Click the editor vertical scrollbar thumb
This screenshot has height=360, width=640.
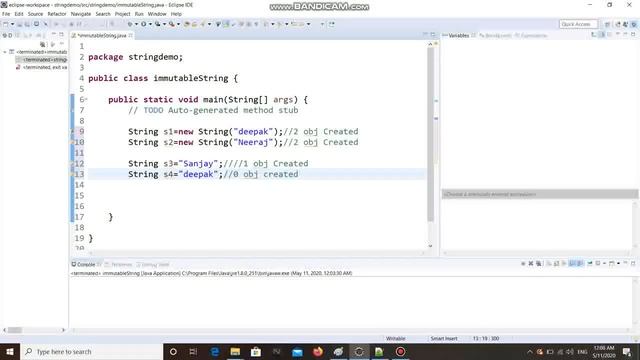tap(431, 135)
